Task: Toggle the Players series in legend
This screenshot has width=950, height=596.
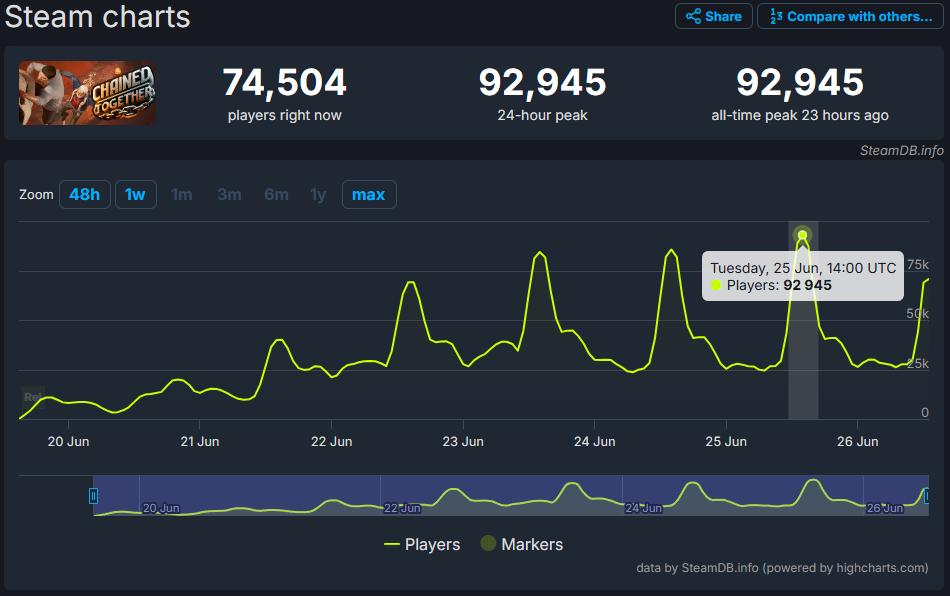Action: click(x=422, y=544)
